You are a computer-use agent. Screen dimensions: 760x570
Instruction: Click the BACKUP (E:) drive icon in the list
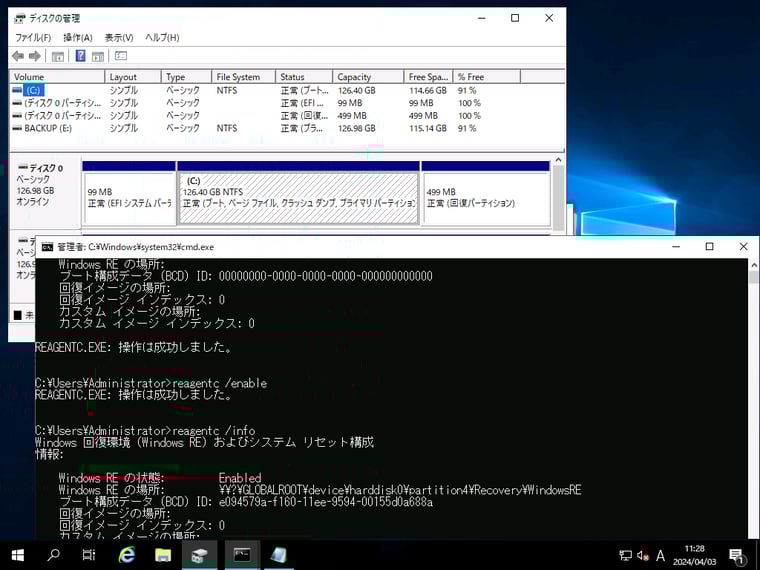17,128
